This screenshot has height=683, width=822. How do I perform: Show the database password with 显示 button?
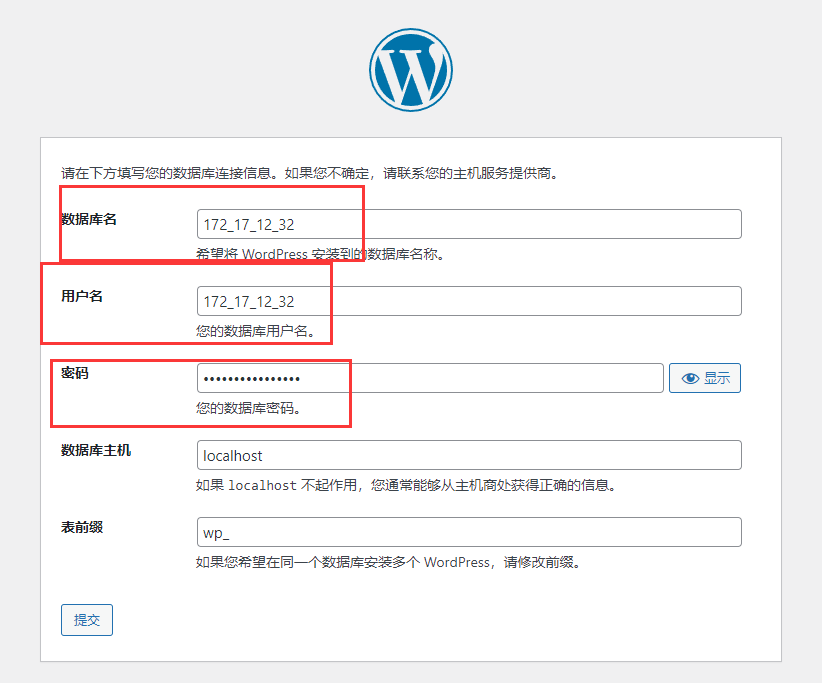click(705, 378)
